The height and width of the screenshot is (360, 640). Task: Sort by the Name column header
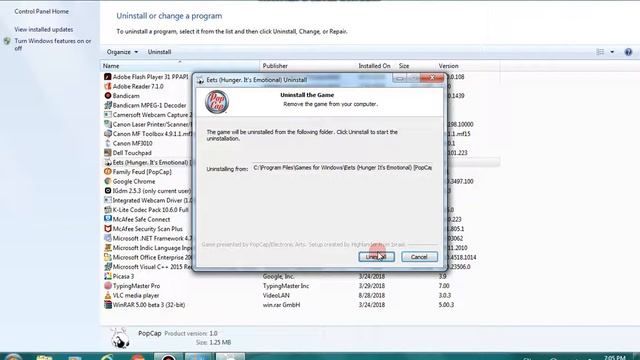pos(180,66)
